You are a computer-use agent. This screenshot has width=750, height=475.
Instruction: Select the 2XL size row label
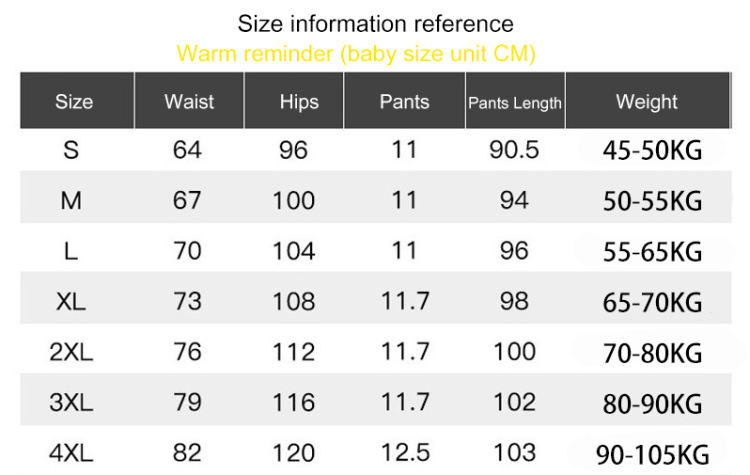coord(71,352)
